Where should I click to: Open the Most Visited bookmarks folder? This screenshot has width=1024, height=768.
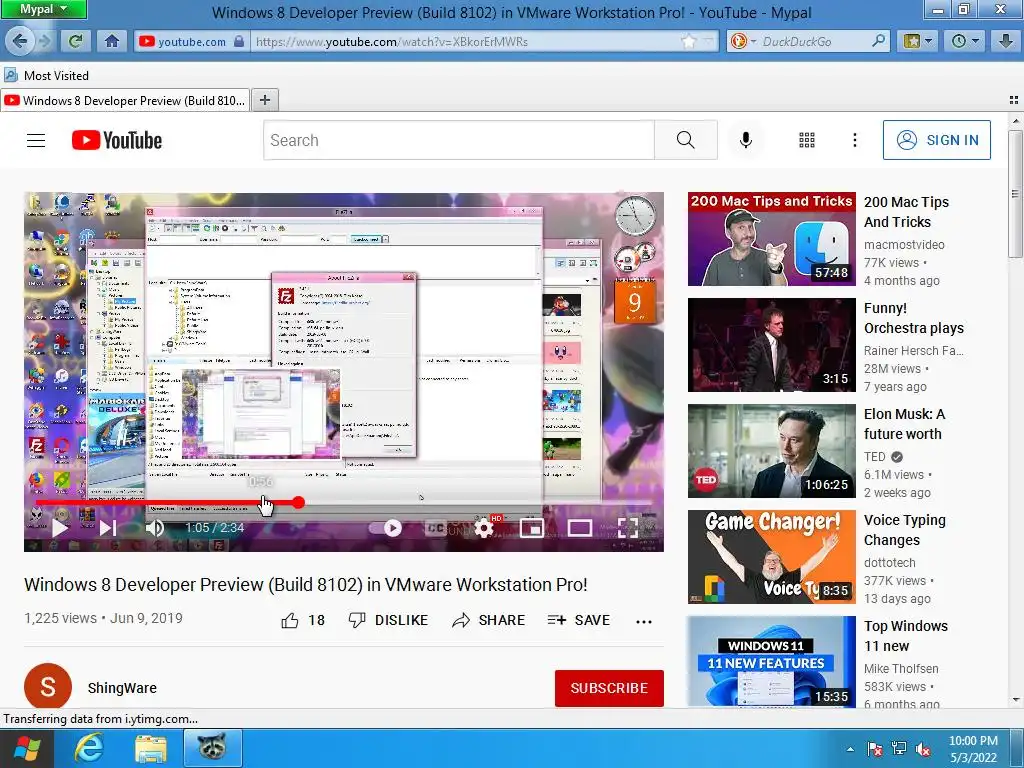pyautogui.click(x=46, y=76)
